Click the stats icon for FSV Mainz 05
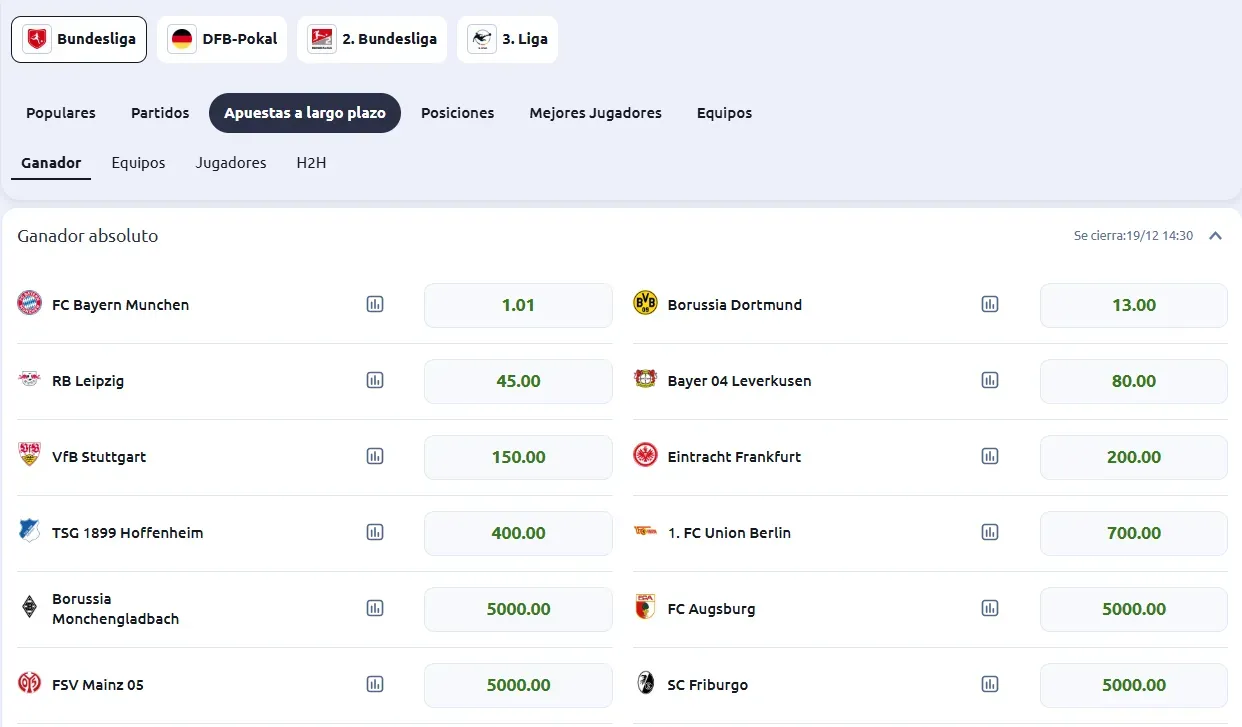The width and height of the screenshot is (1242, 727). pos(375,684)
